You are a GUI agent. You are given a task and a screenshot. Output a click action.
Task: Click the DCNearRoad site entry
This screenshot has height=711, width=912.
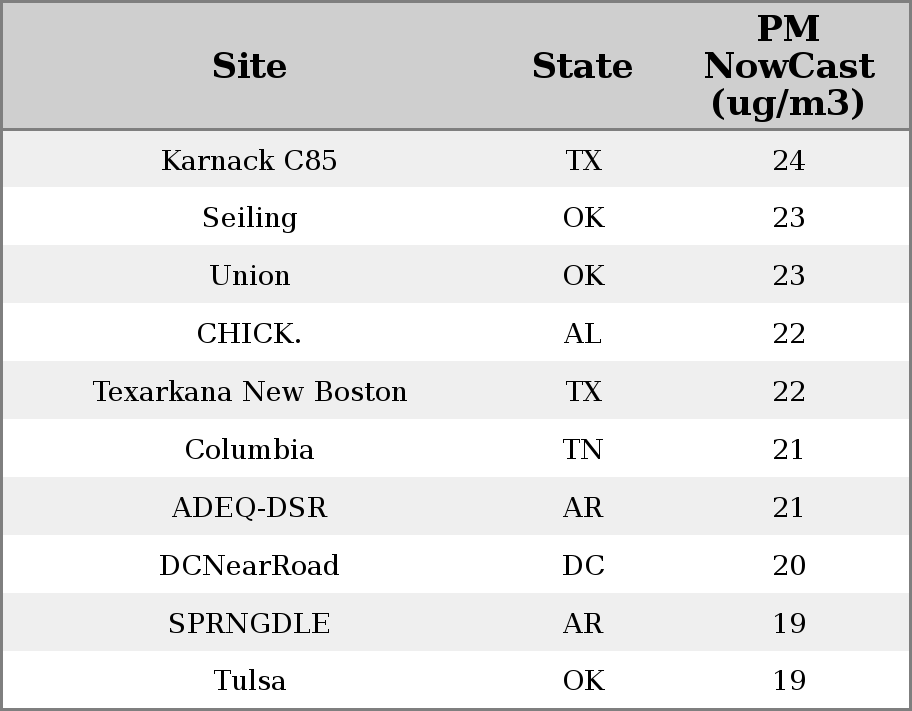point(250,566)
